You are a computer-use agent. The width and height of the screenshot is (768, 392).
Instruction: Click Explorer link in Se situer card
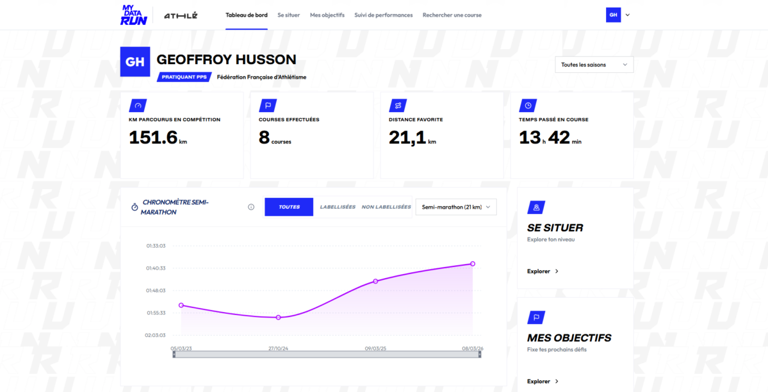coord(543,271)
